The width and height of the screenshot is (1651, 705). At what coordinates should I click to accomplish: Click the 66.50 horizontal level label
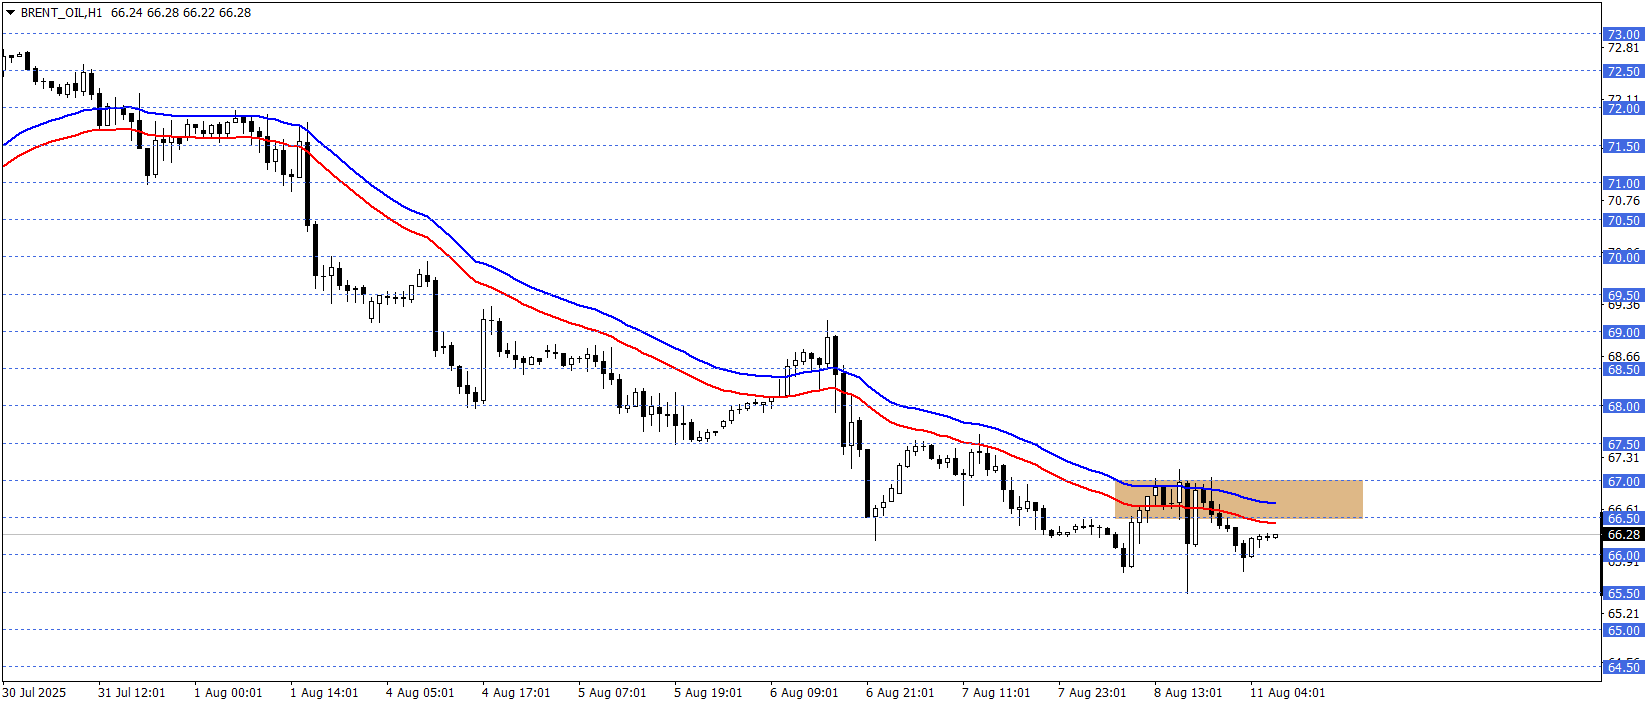[x=1624, y=518]
